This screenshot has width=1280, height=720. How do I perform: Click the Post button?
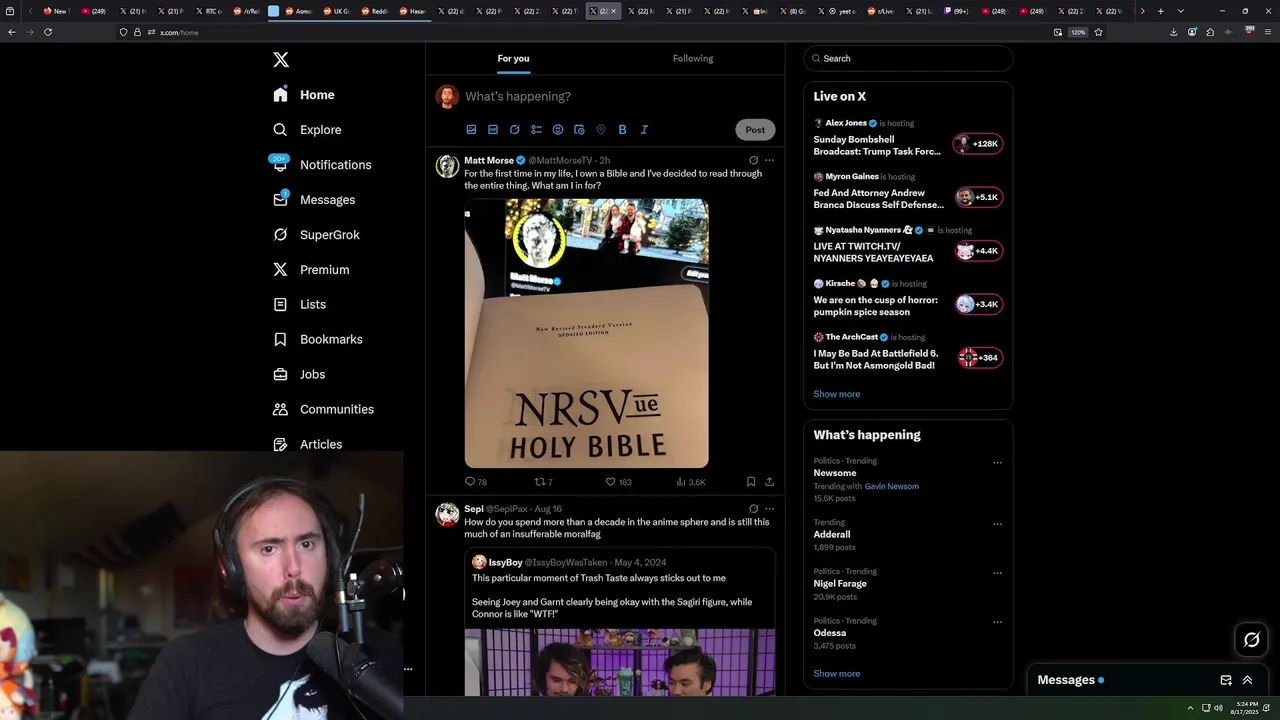click(755, 130)
